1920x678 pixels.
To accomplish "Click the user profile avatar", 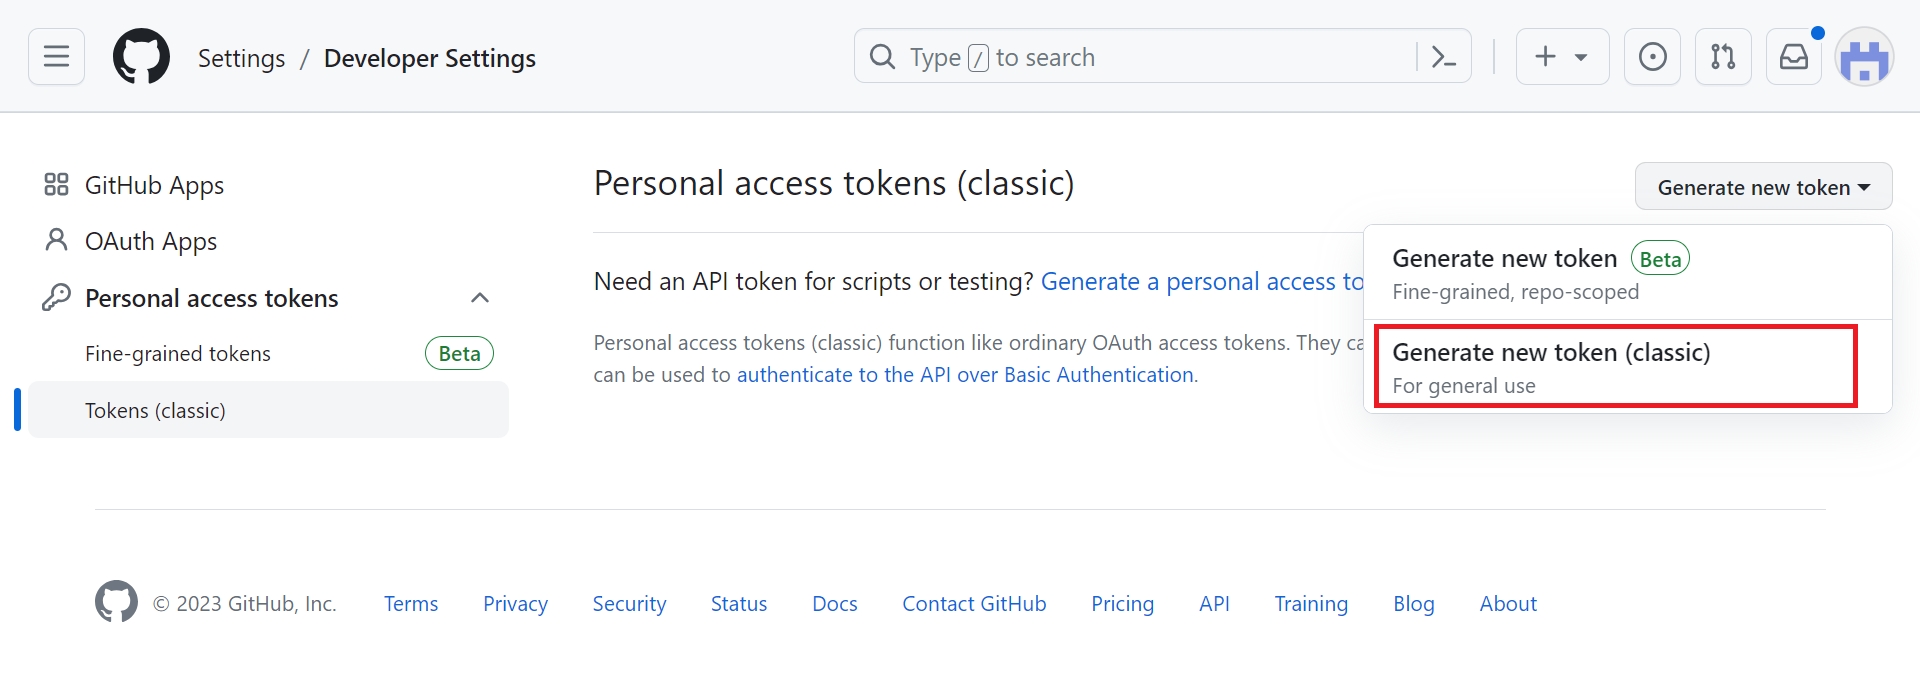I will 1864,59.
